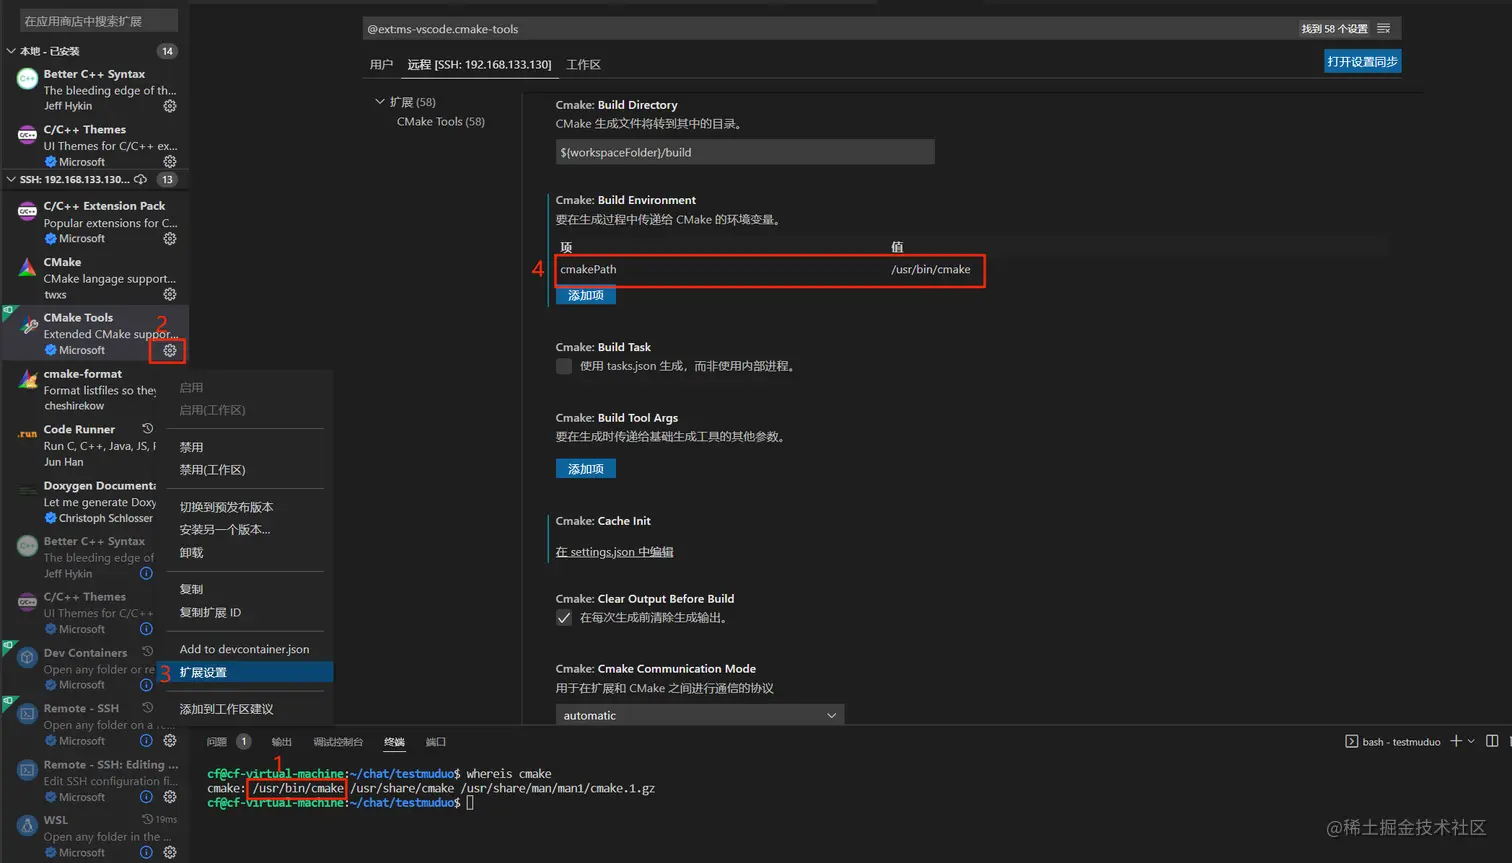1512x863 pixels.
Task: Click 添加项 button under Build Environment
Action: [586, 295]
